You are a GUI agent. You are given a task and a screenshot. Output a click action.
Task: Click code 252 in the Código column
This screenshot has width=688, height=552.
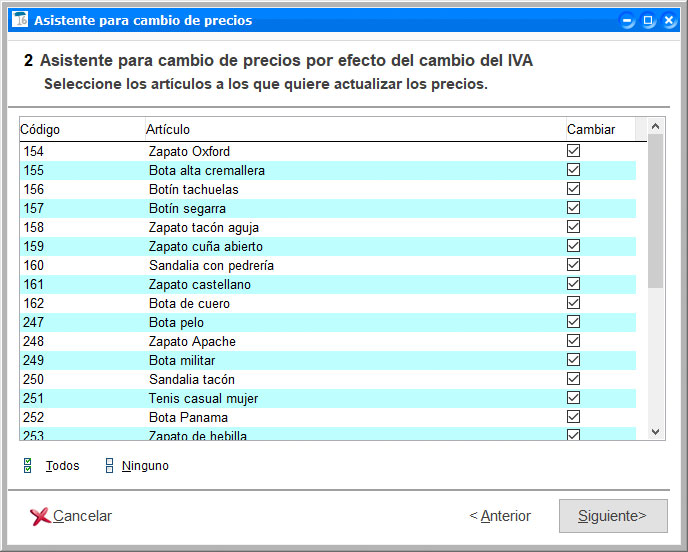click(x=33, y=417)
